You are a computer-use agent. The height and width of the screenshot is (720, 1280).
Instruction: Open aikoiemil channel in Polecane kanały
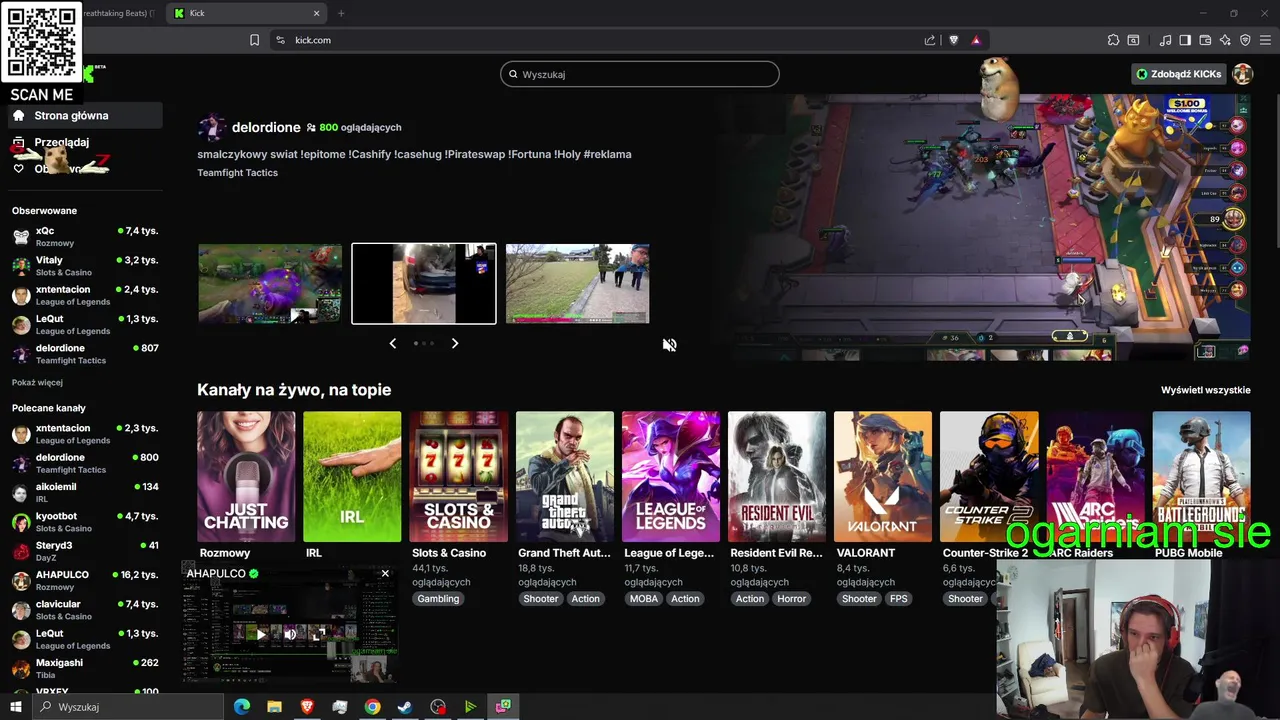click(85, 492)
